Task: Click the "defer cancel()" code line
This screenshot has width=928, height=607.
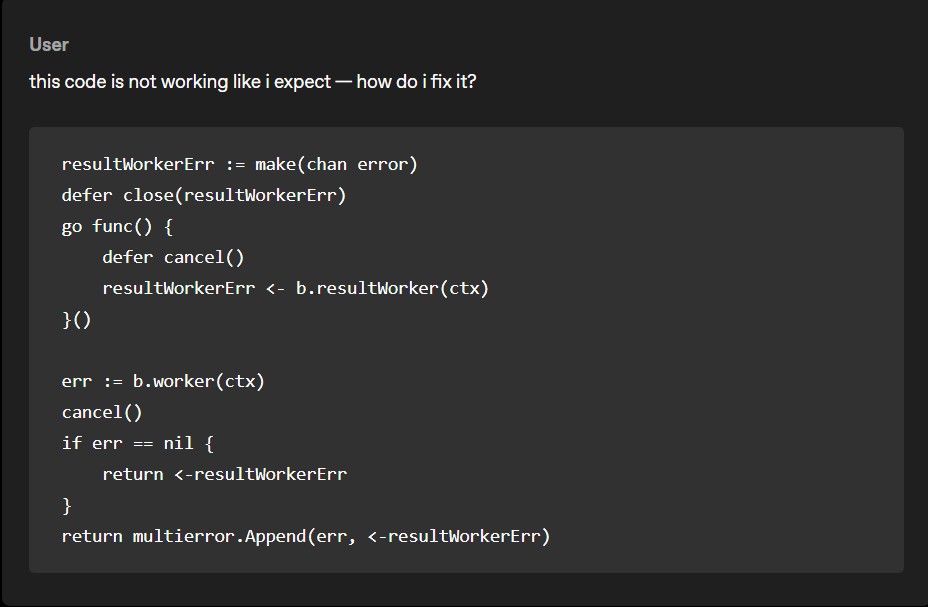Action: [x=173, y=257]
